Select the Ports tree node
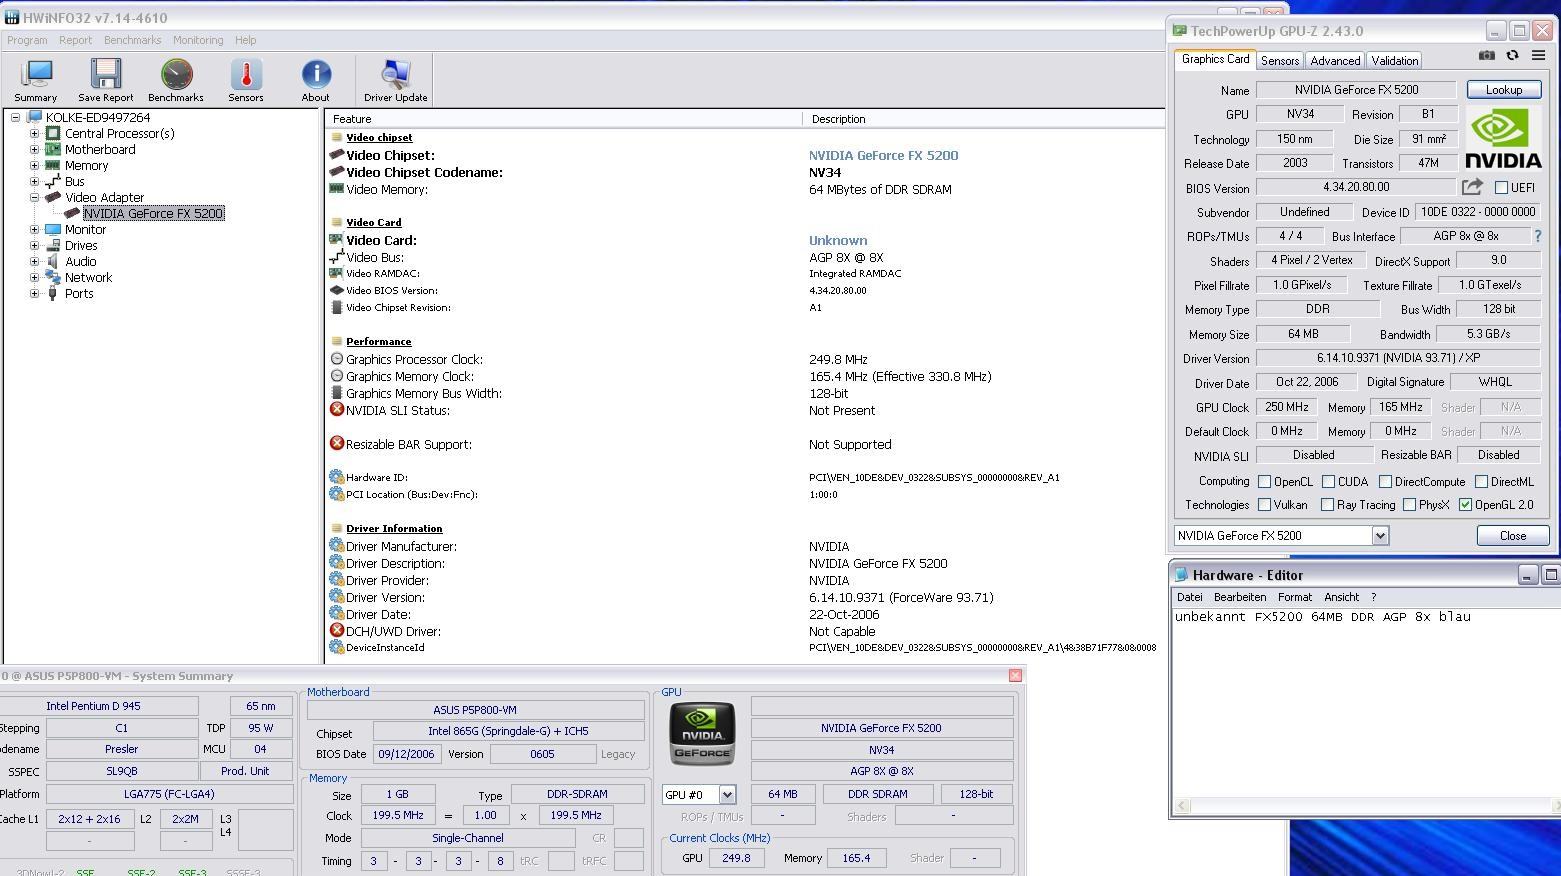This screenshot has width=1561, height=876. 79,293
